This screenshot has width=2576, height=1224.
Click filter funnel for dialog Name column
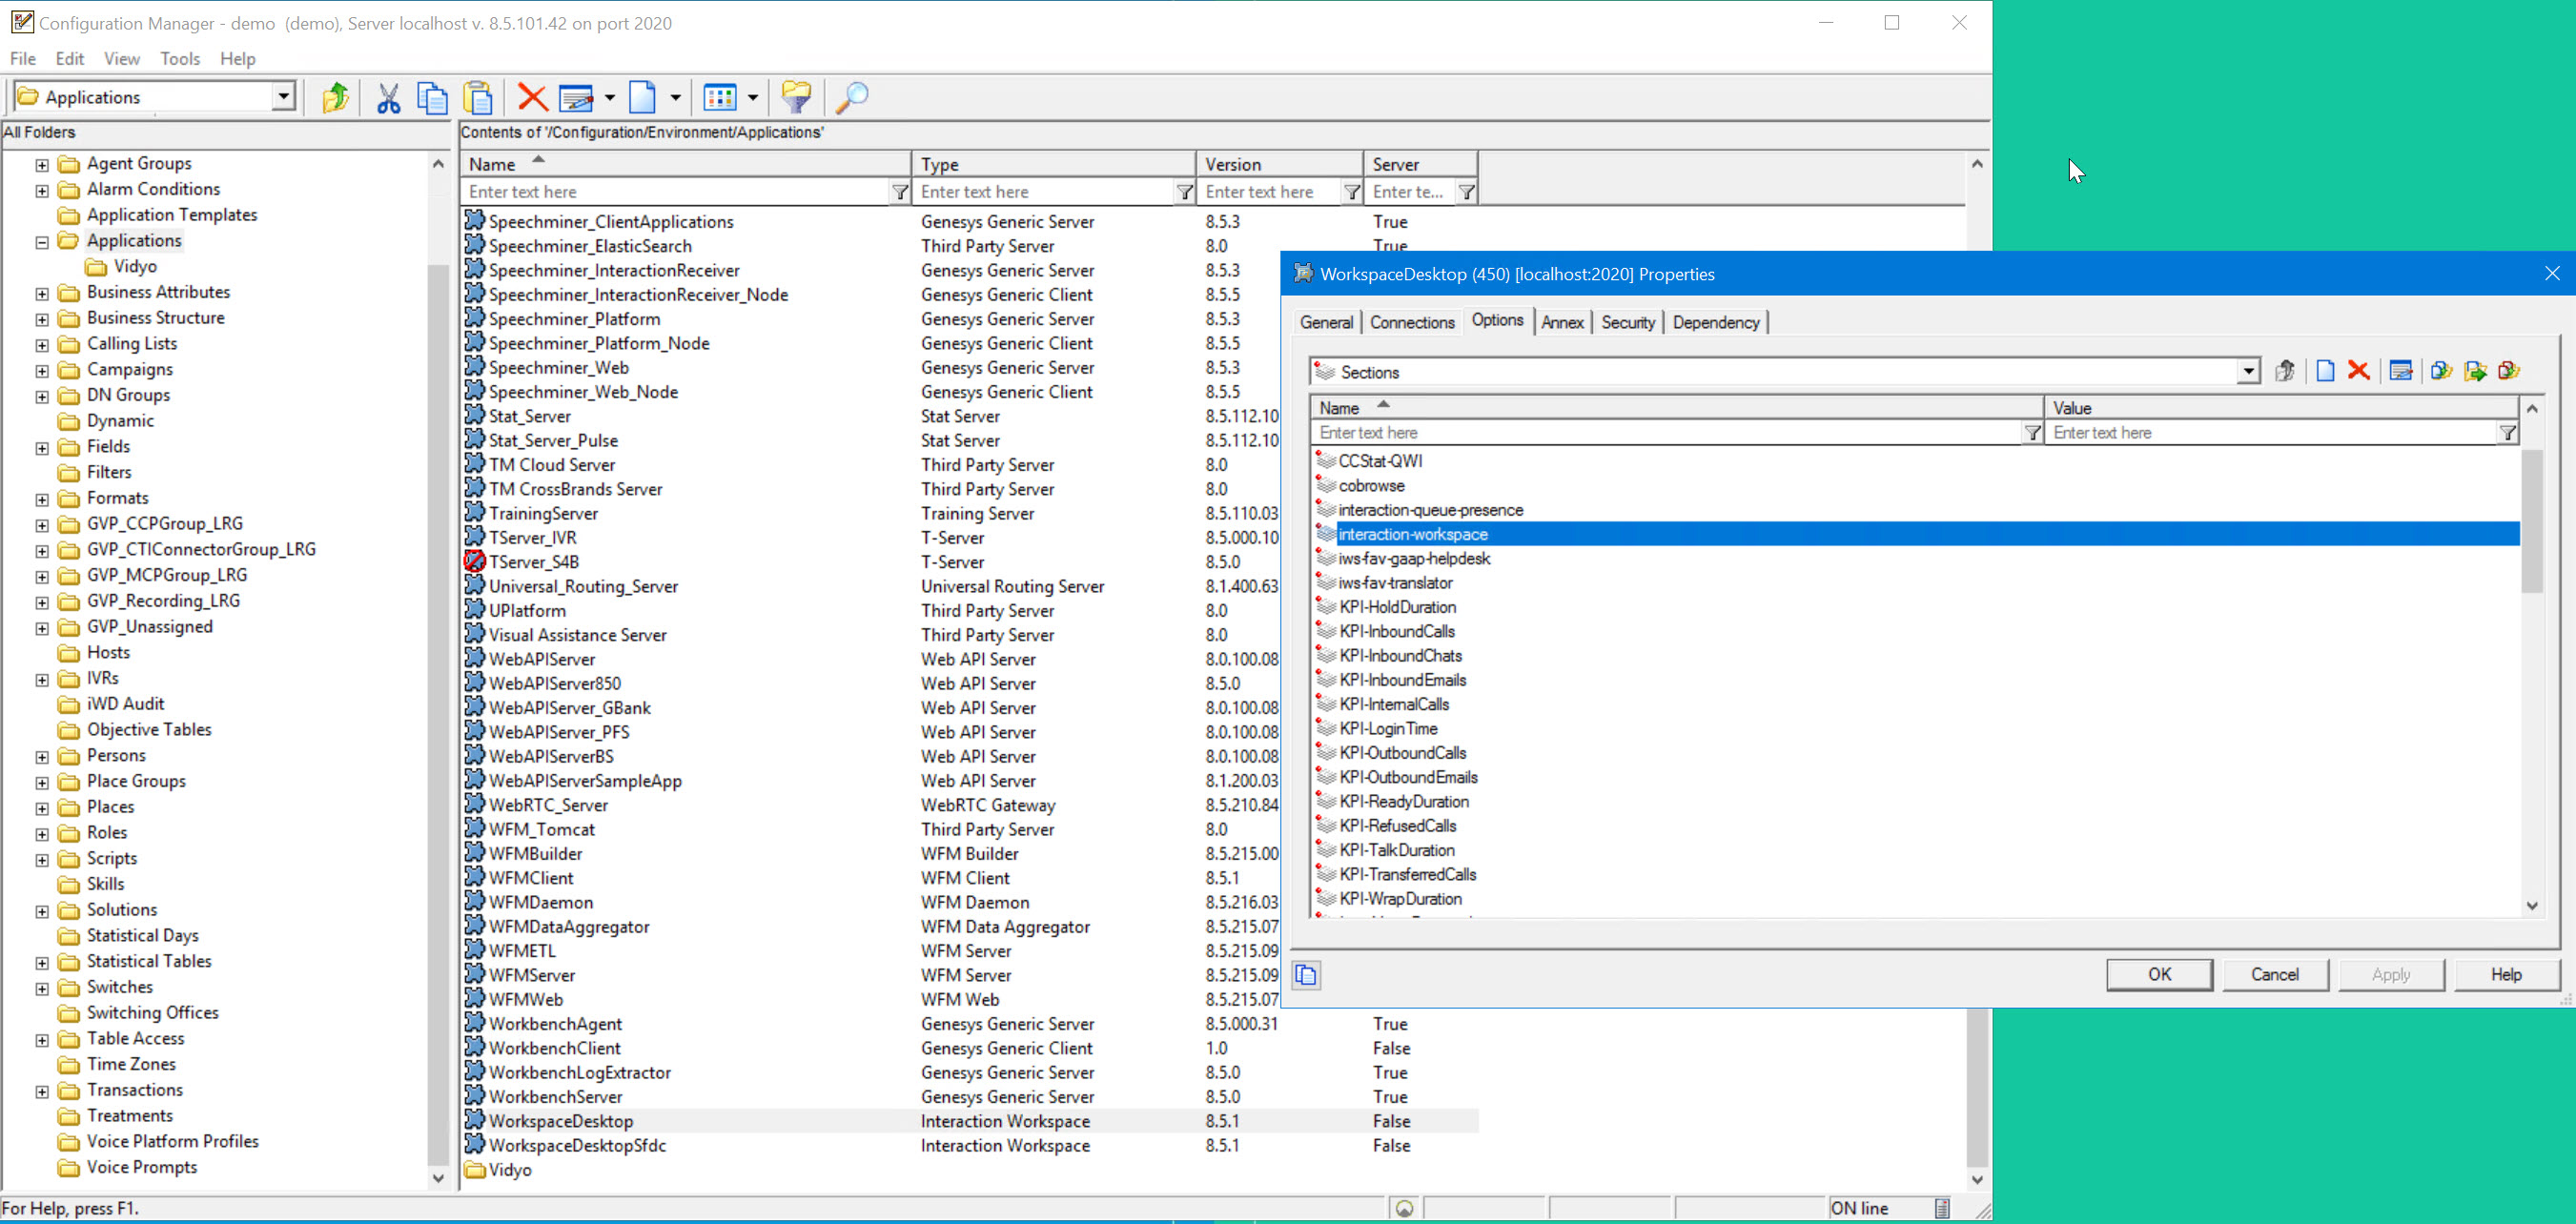(2032, 433)
